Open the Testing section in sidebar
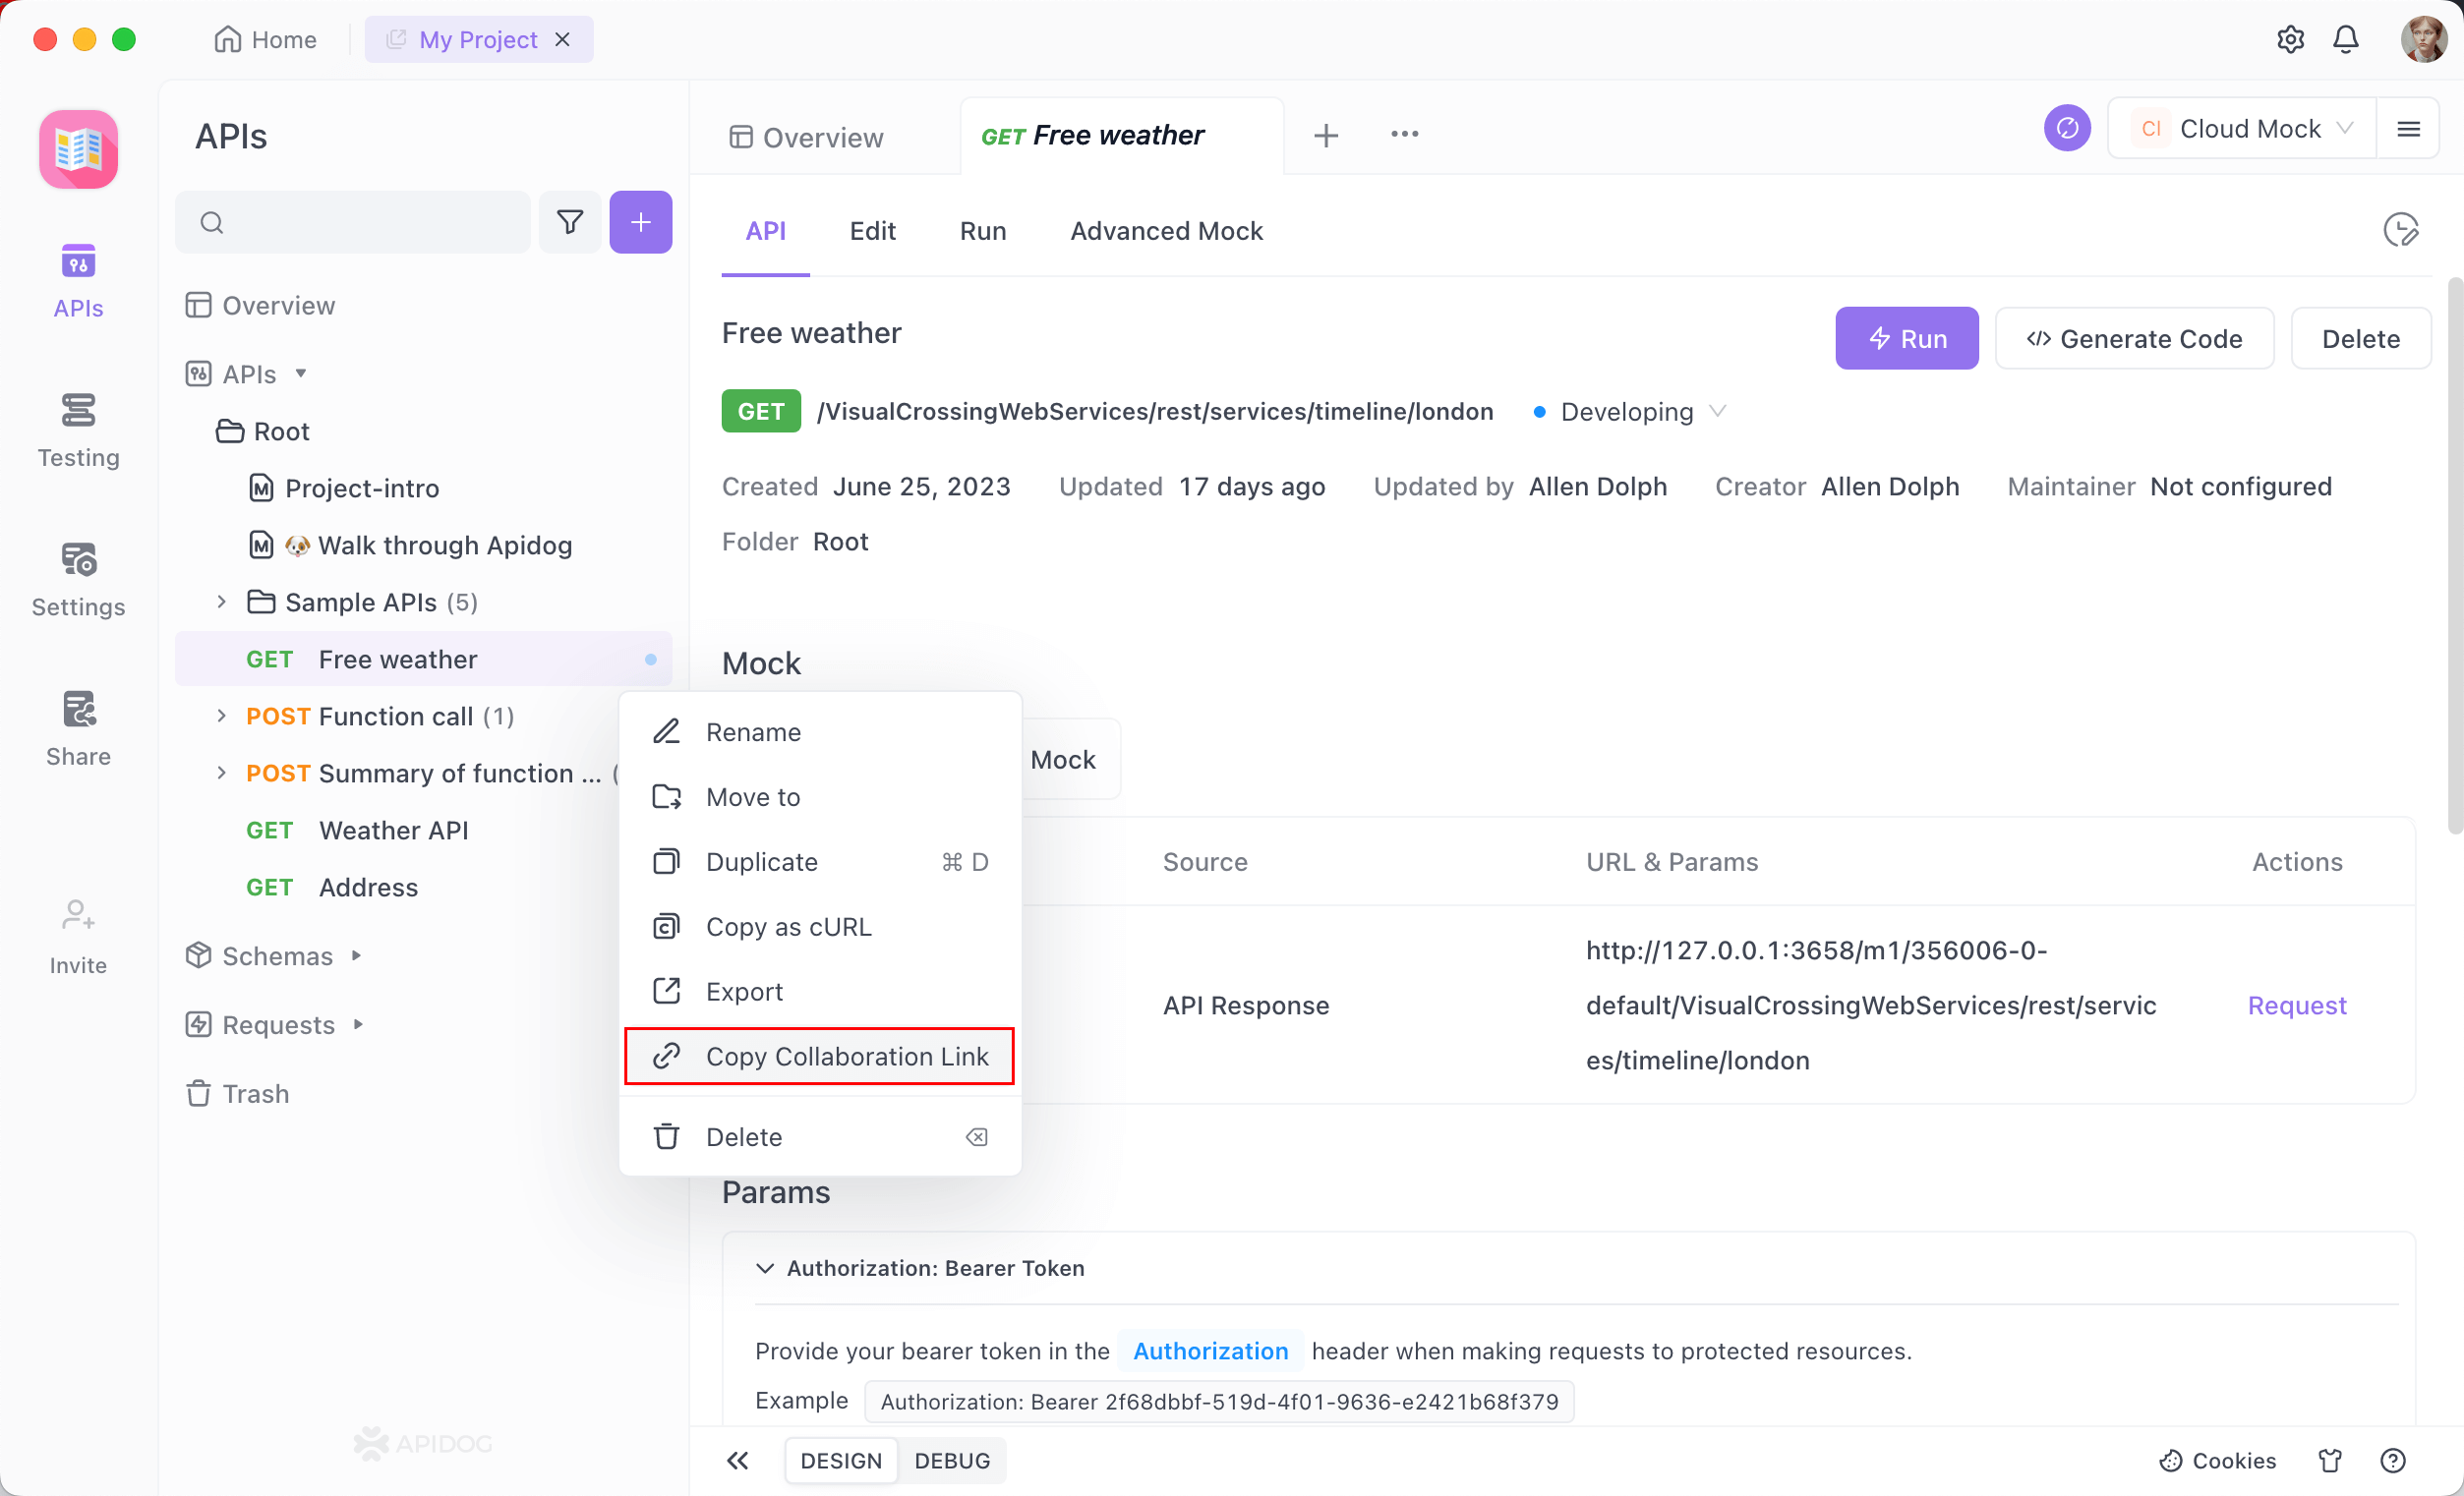The image size is (2464, 1496). pos(77,430)
